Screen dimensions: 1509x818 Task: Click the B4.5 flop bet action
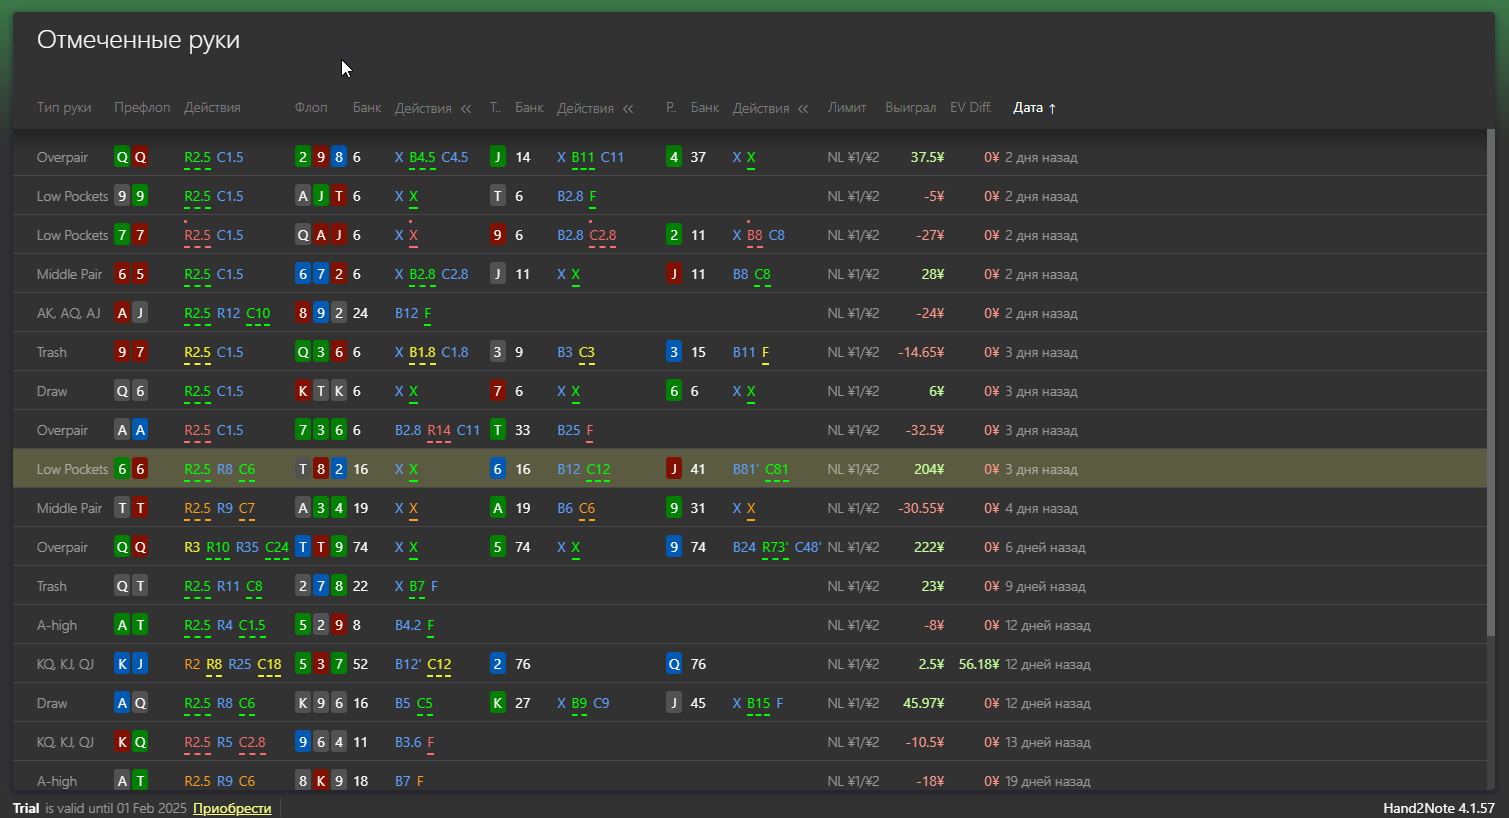pyautogui.click(x=422, y=157)
